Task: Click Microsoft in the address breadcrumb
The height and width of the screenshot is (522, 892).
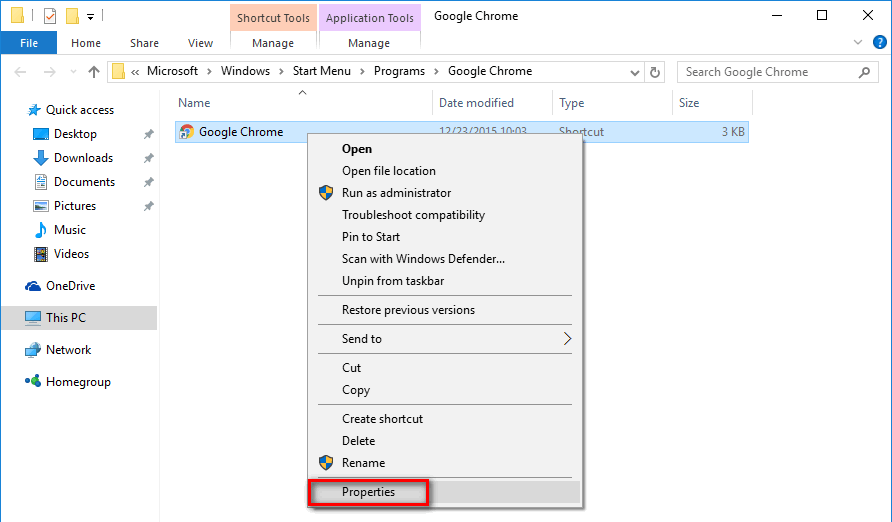Action: tap(172, 71)
